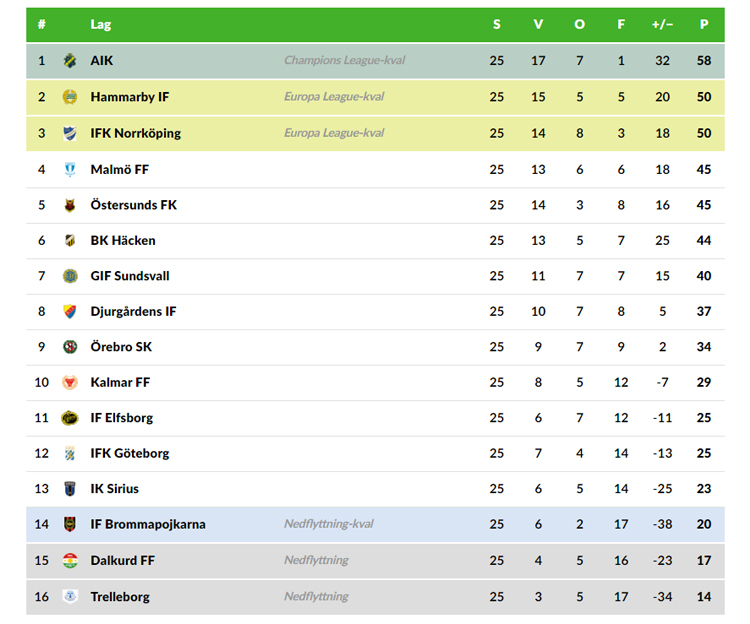This screenshot has width=750, height=624.
Task: Click the IFK Norrköping crest icon
Action: click(70, 133)
